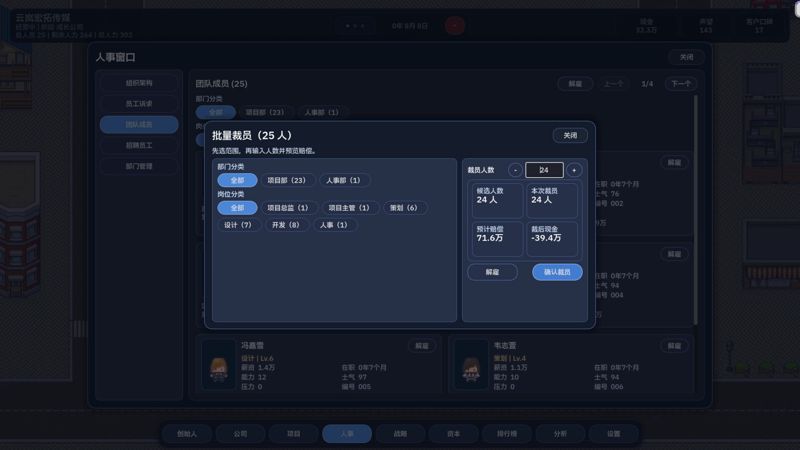
Task: Choose the 设计 (7) position filter
Action: tap(238, 225)
